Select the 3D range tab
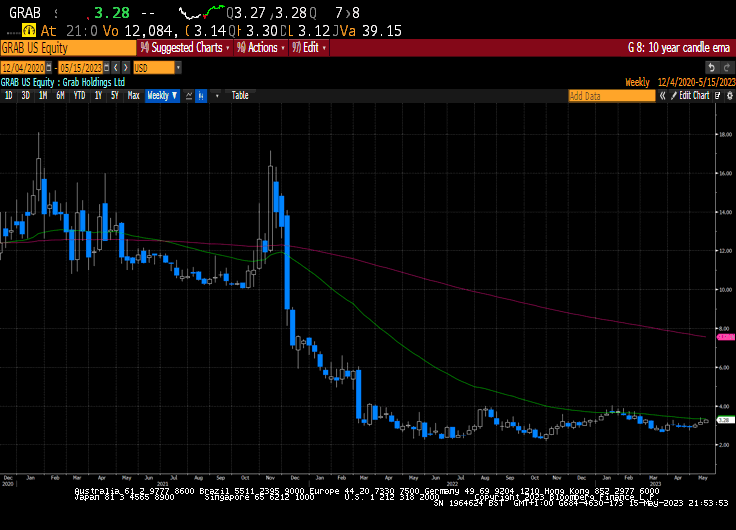 [26, 96]
